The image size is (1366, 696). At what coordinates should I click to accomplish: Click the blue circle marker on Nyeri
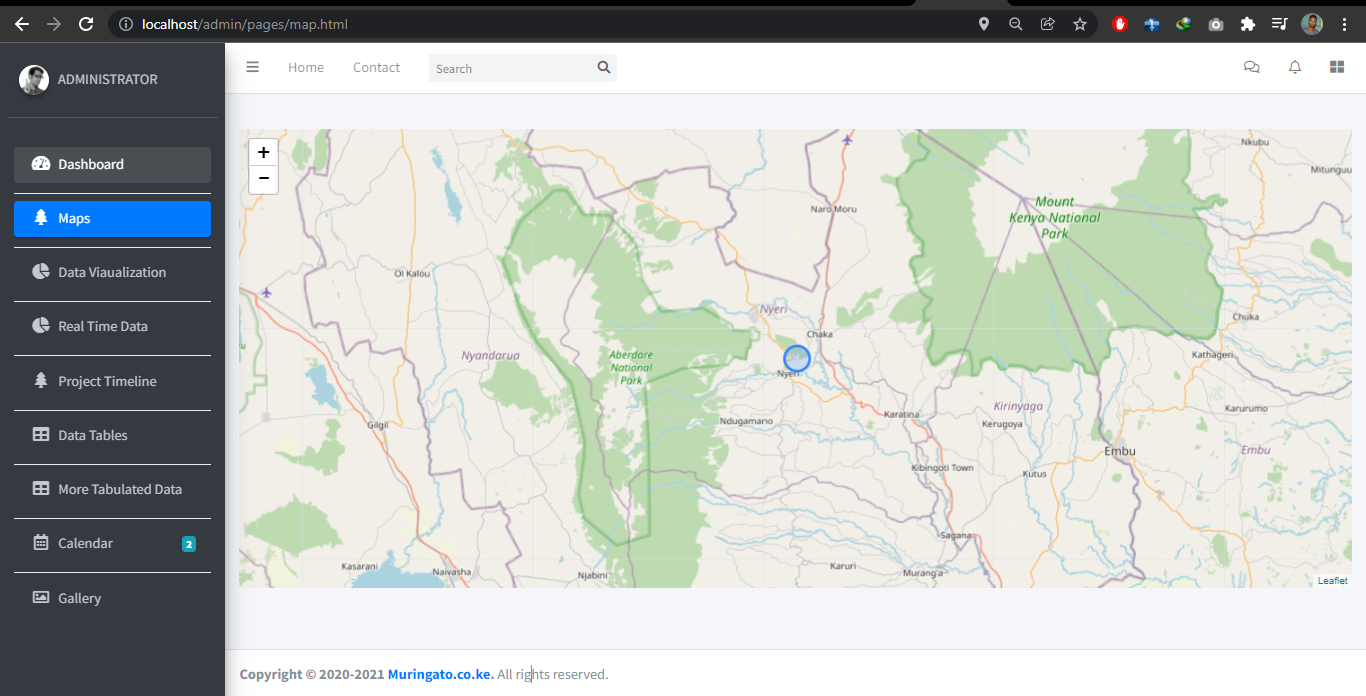click(796, 358)
